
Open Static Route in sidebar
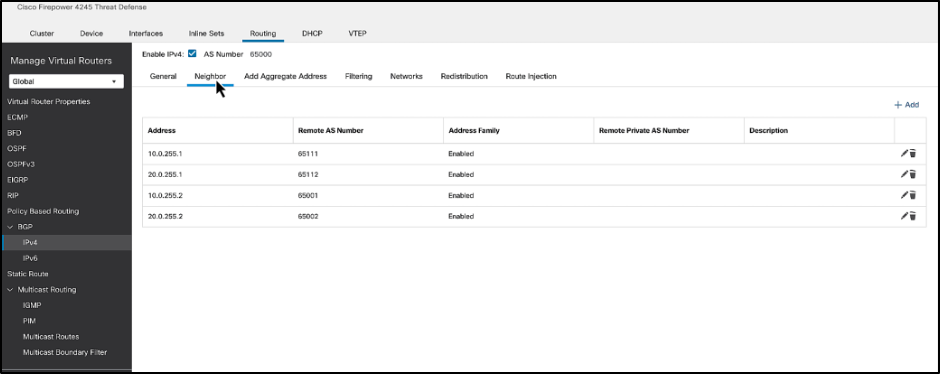click(28, 274)
